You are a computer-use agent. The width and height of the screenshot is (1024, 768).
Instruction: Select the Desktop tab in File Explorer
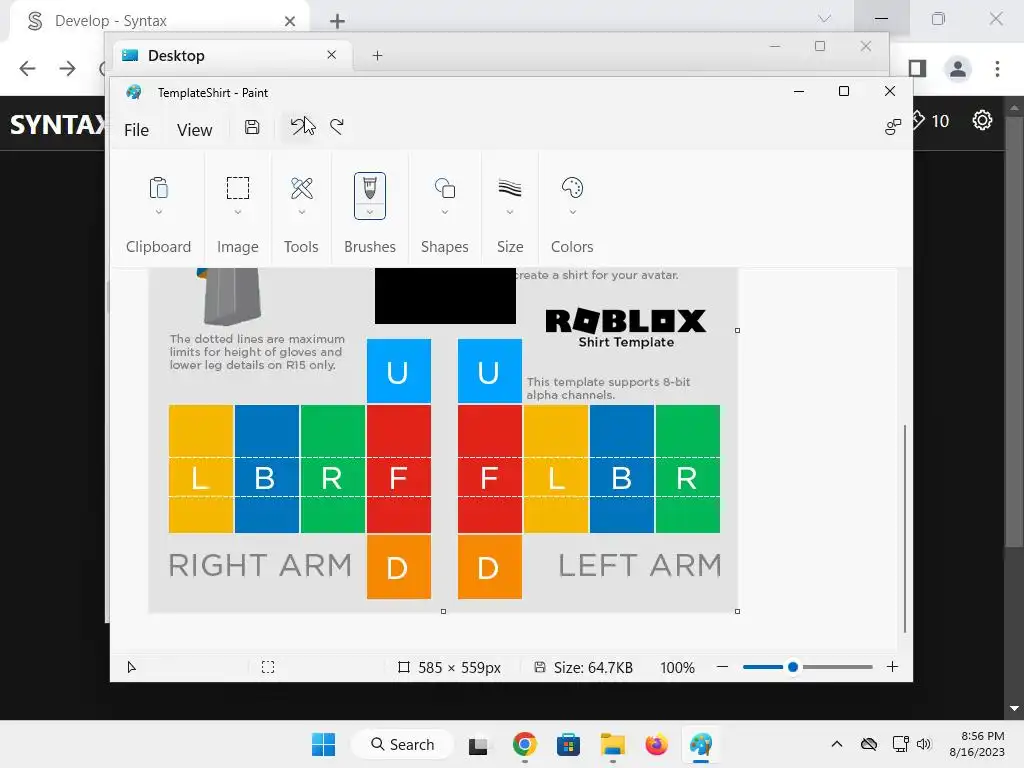click(232, 56)
